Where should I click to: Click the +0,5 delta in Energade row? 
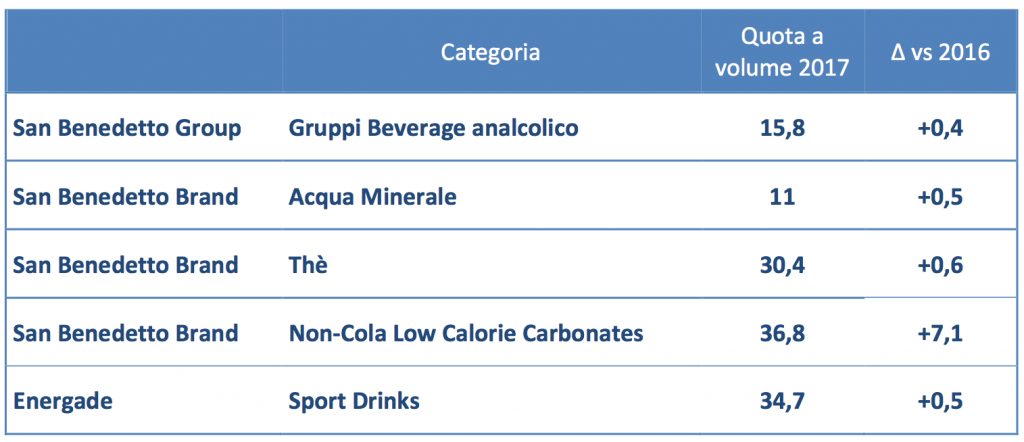click(940, 401)
